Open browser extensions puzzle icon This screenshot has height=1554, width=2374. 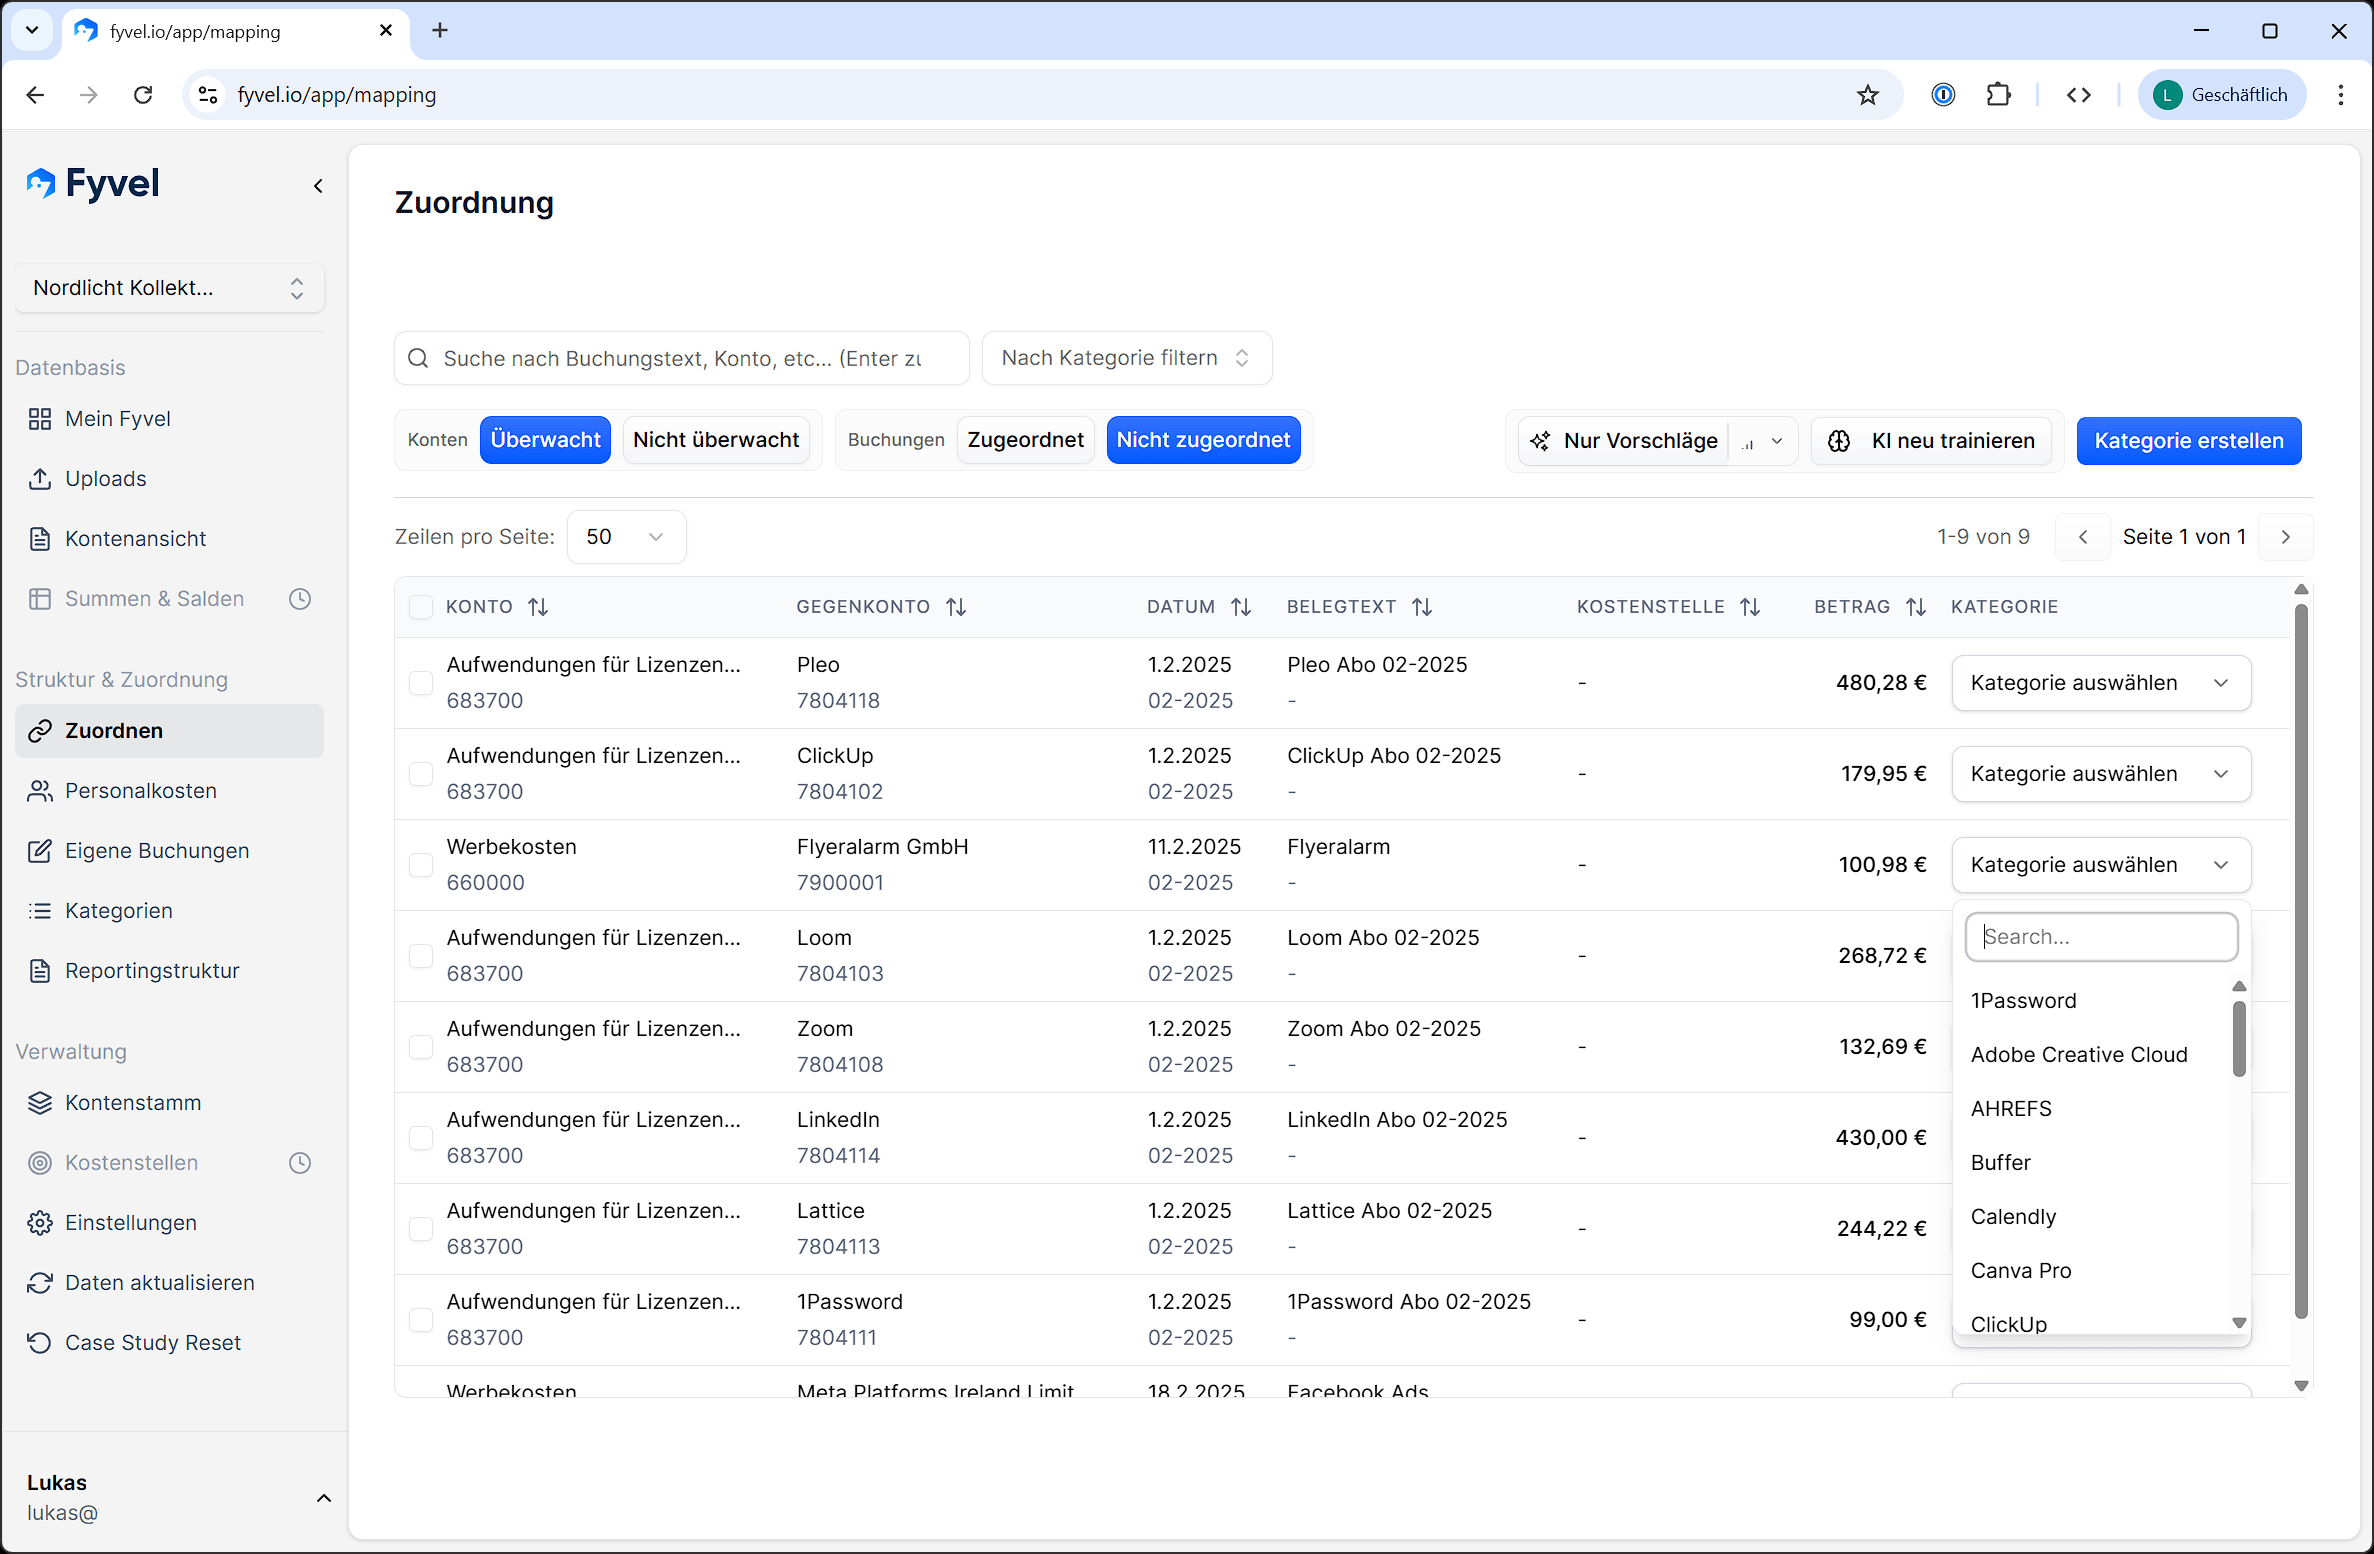click(x=1999, y=95)
